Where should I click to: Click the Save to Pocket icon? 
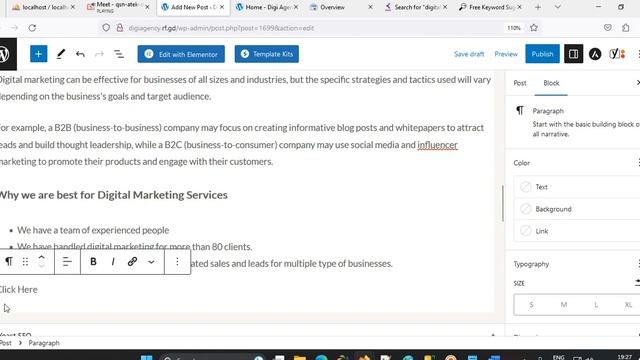[607, 28]
